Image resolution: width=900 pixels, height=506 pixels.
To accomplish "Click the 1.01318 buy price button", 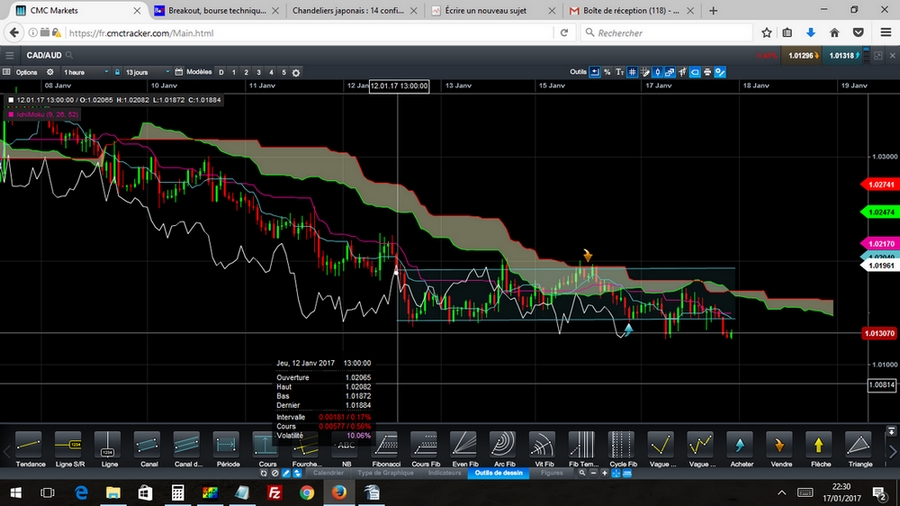I will (844, 56).
